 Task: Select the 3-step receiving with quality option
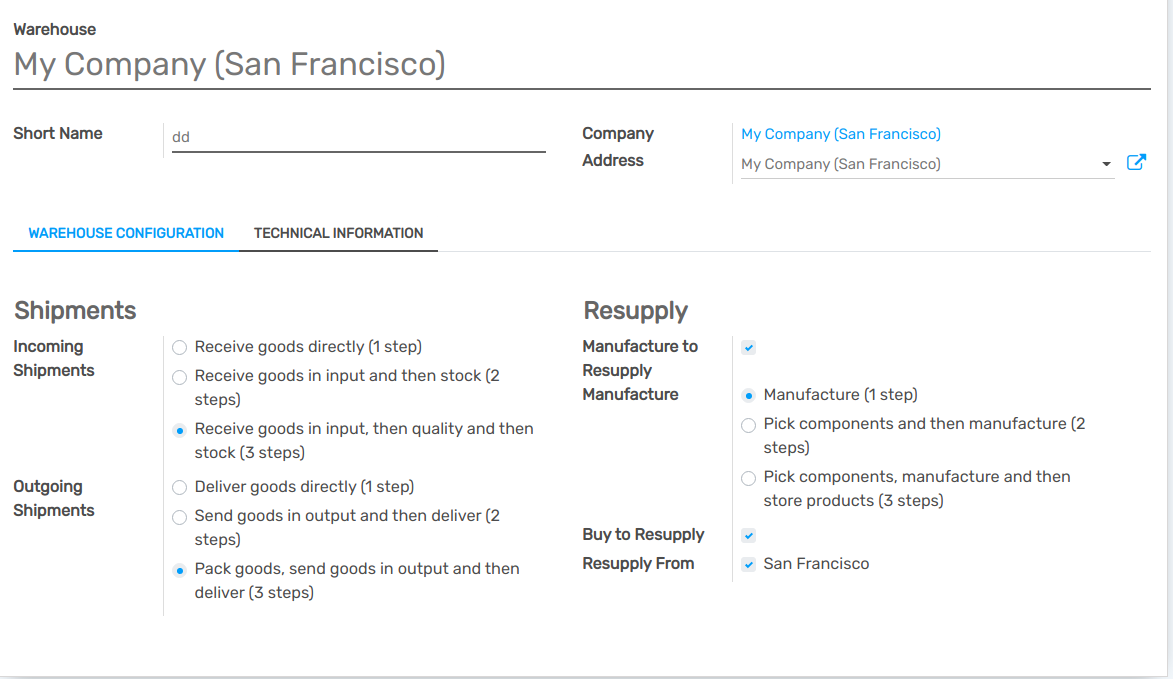[x=179, y=430]
